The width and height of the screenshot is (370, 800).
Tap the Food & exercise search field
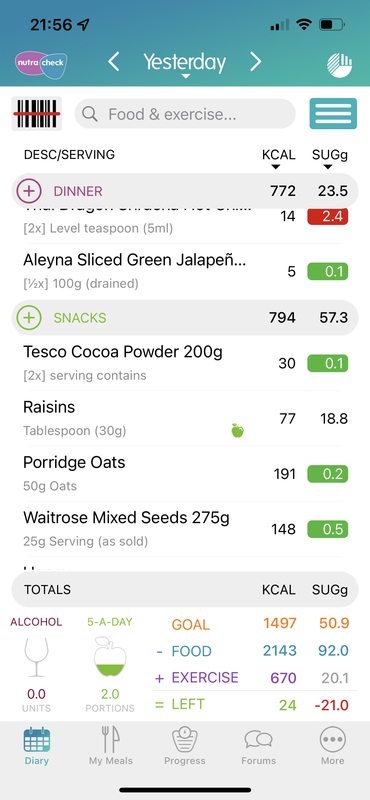(x=185, y=114)
